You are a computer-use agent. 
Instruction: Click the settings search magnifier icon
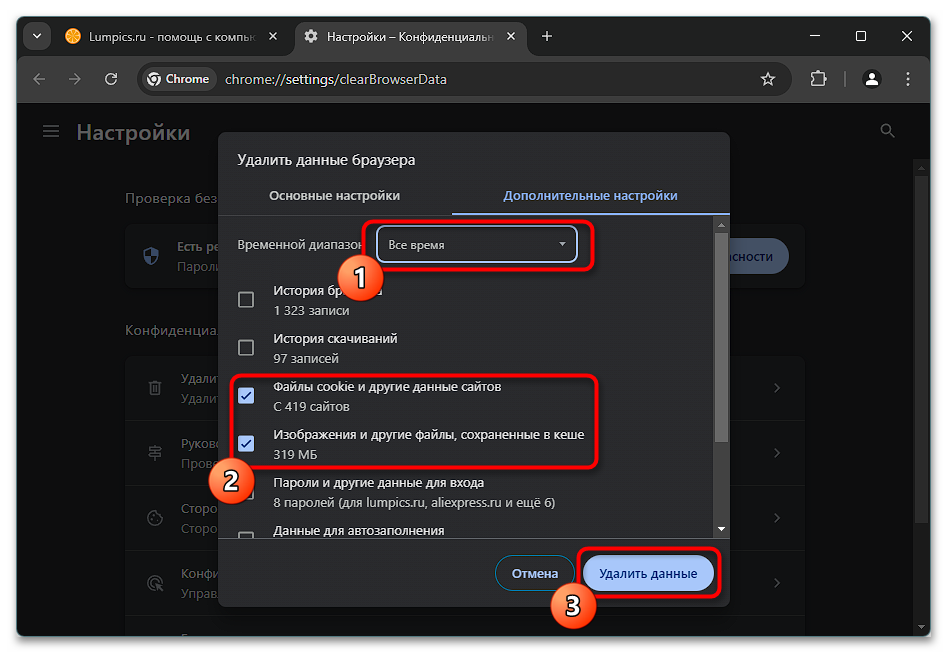pos(887,130)
